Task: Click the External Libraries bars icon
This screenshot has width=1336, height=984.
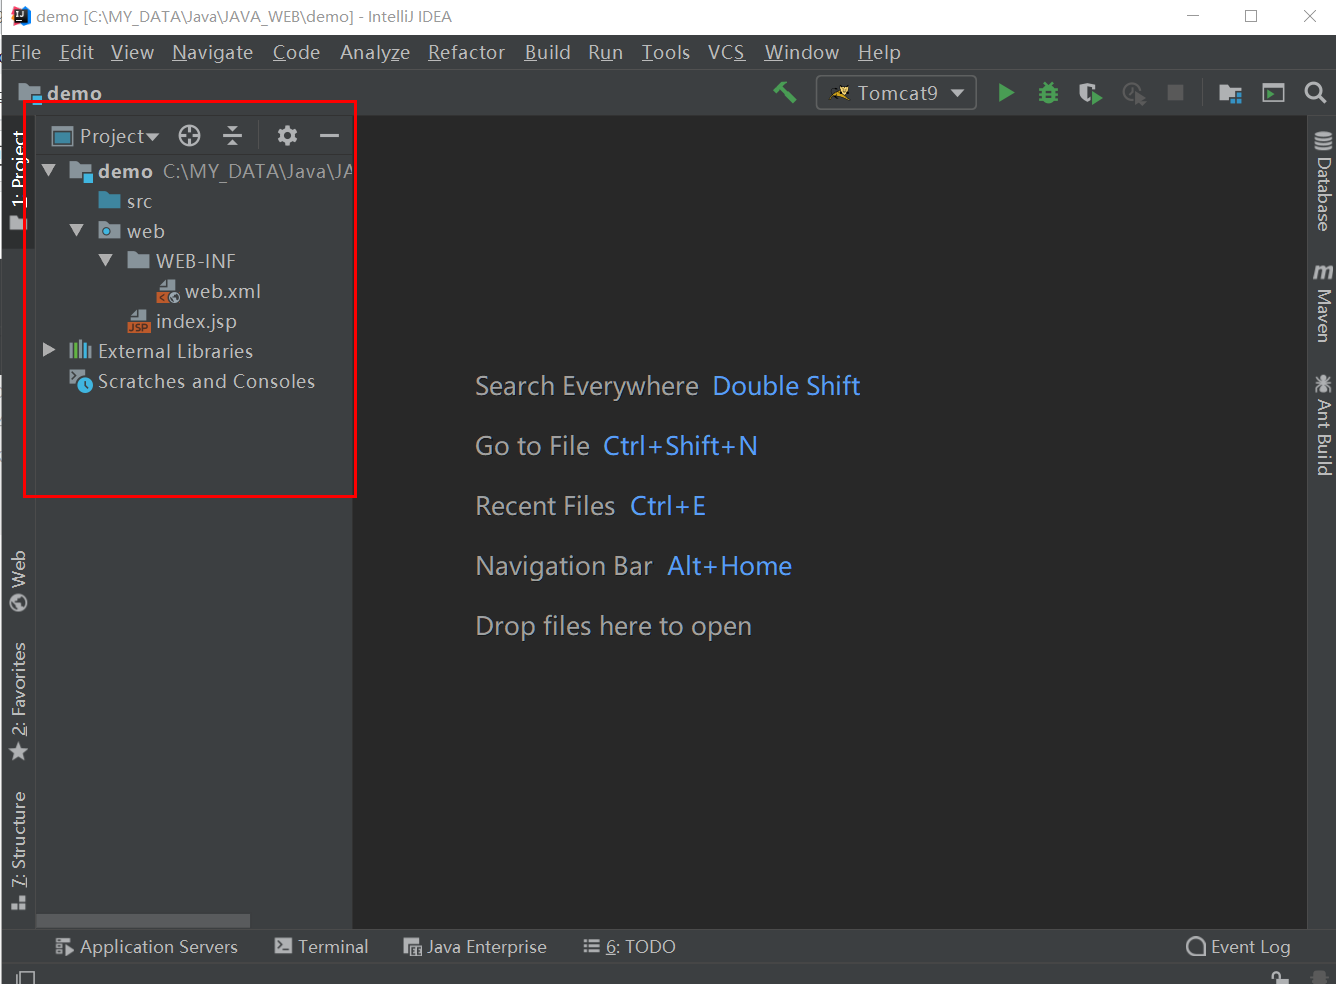Action: coord(80,350)
